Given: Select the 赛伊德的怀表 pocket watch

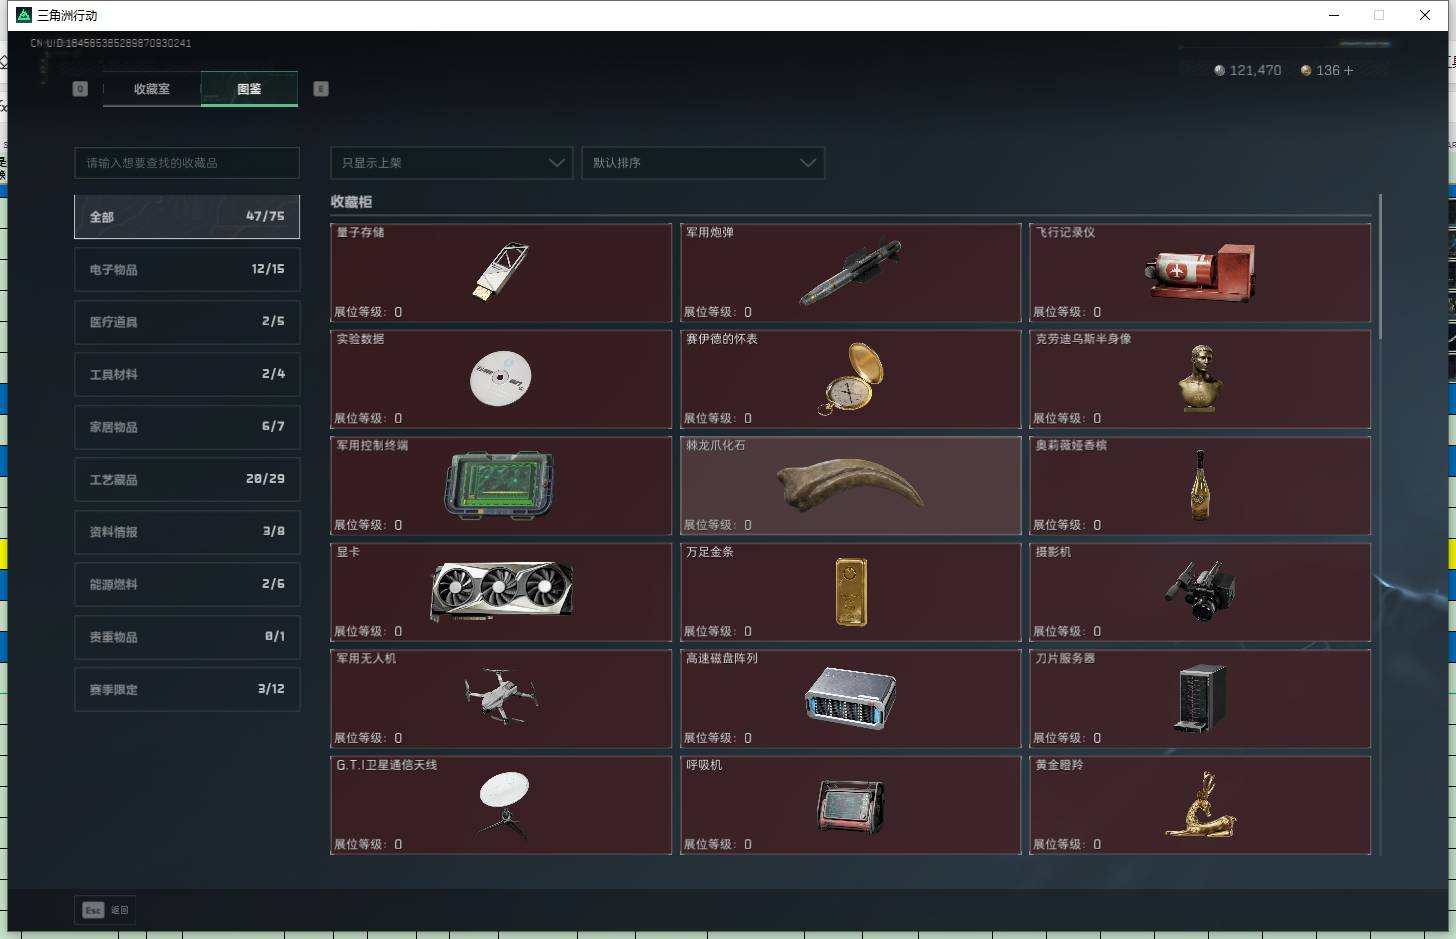Looking at the screenshot, I should tap(850, 379).
